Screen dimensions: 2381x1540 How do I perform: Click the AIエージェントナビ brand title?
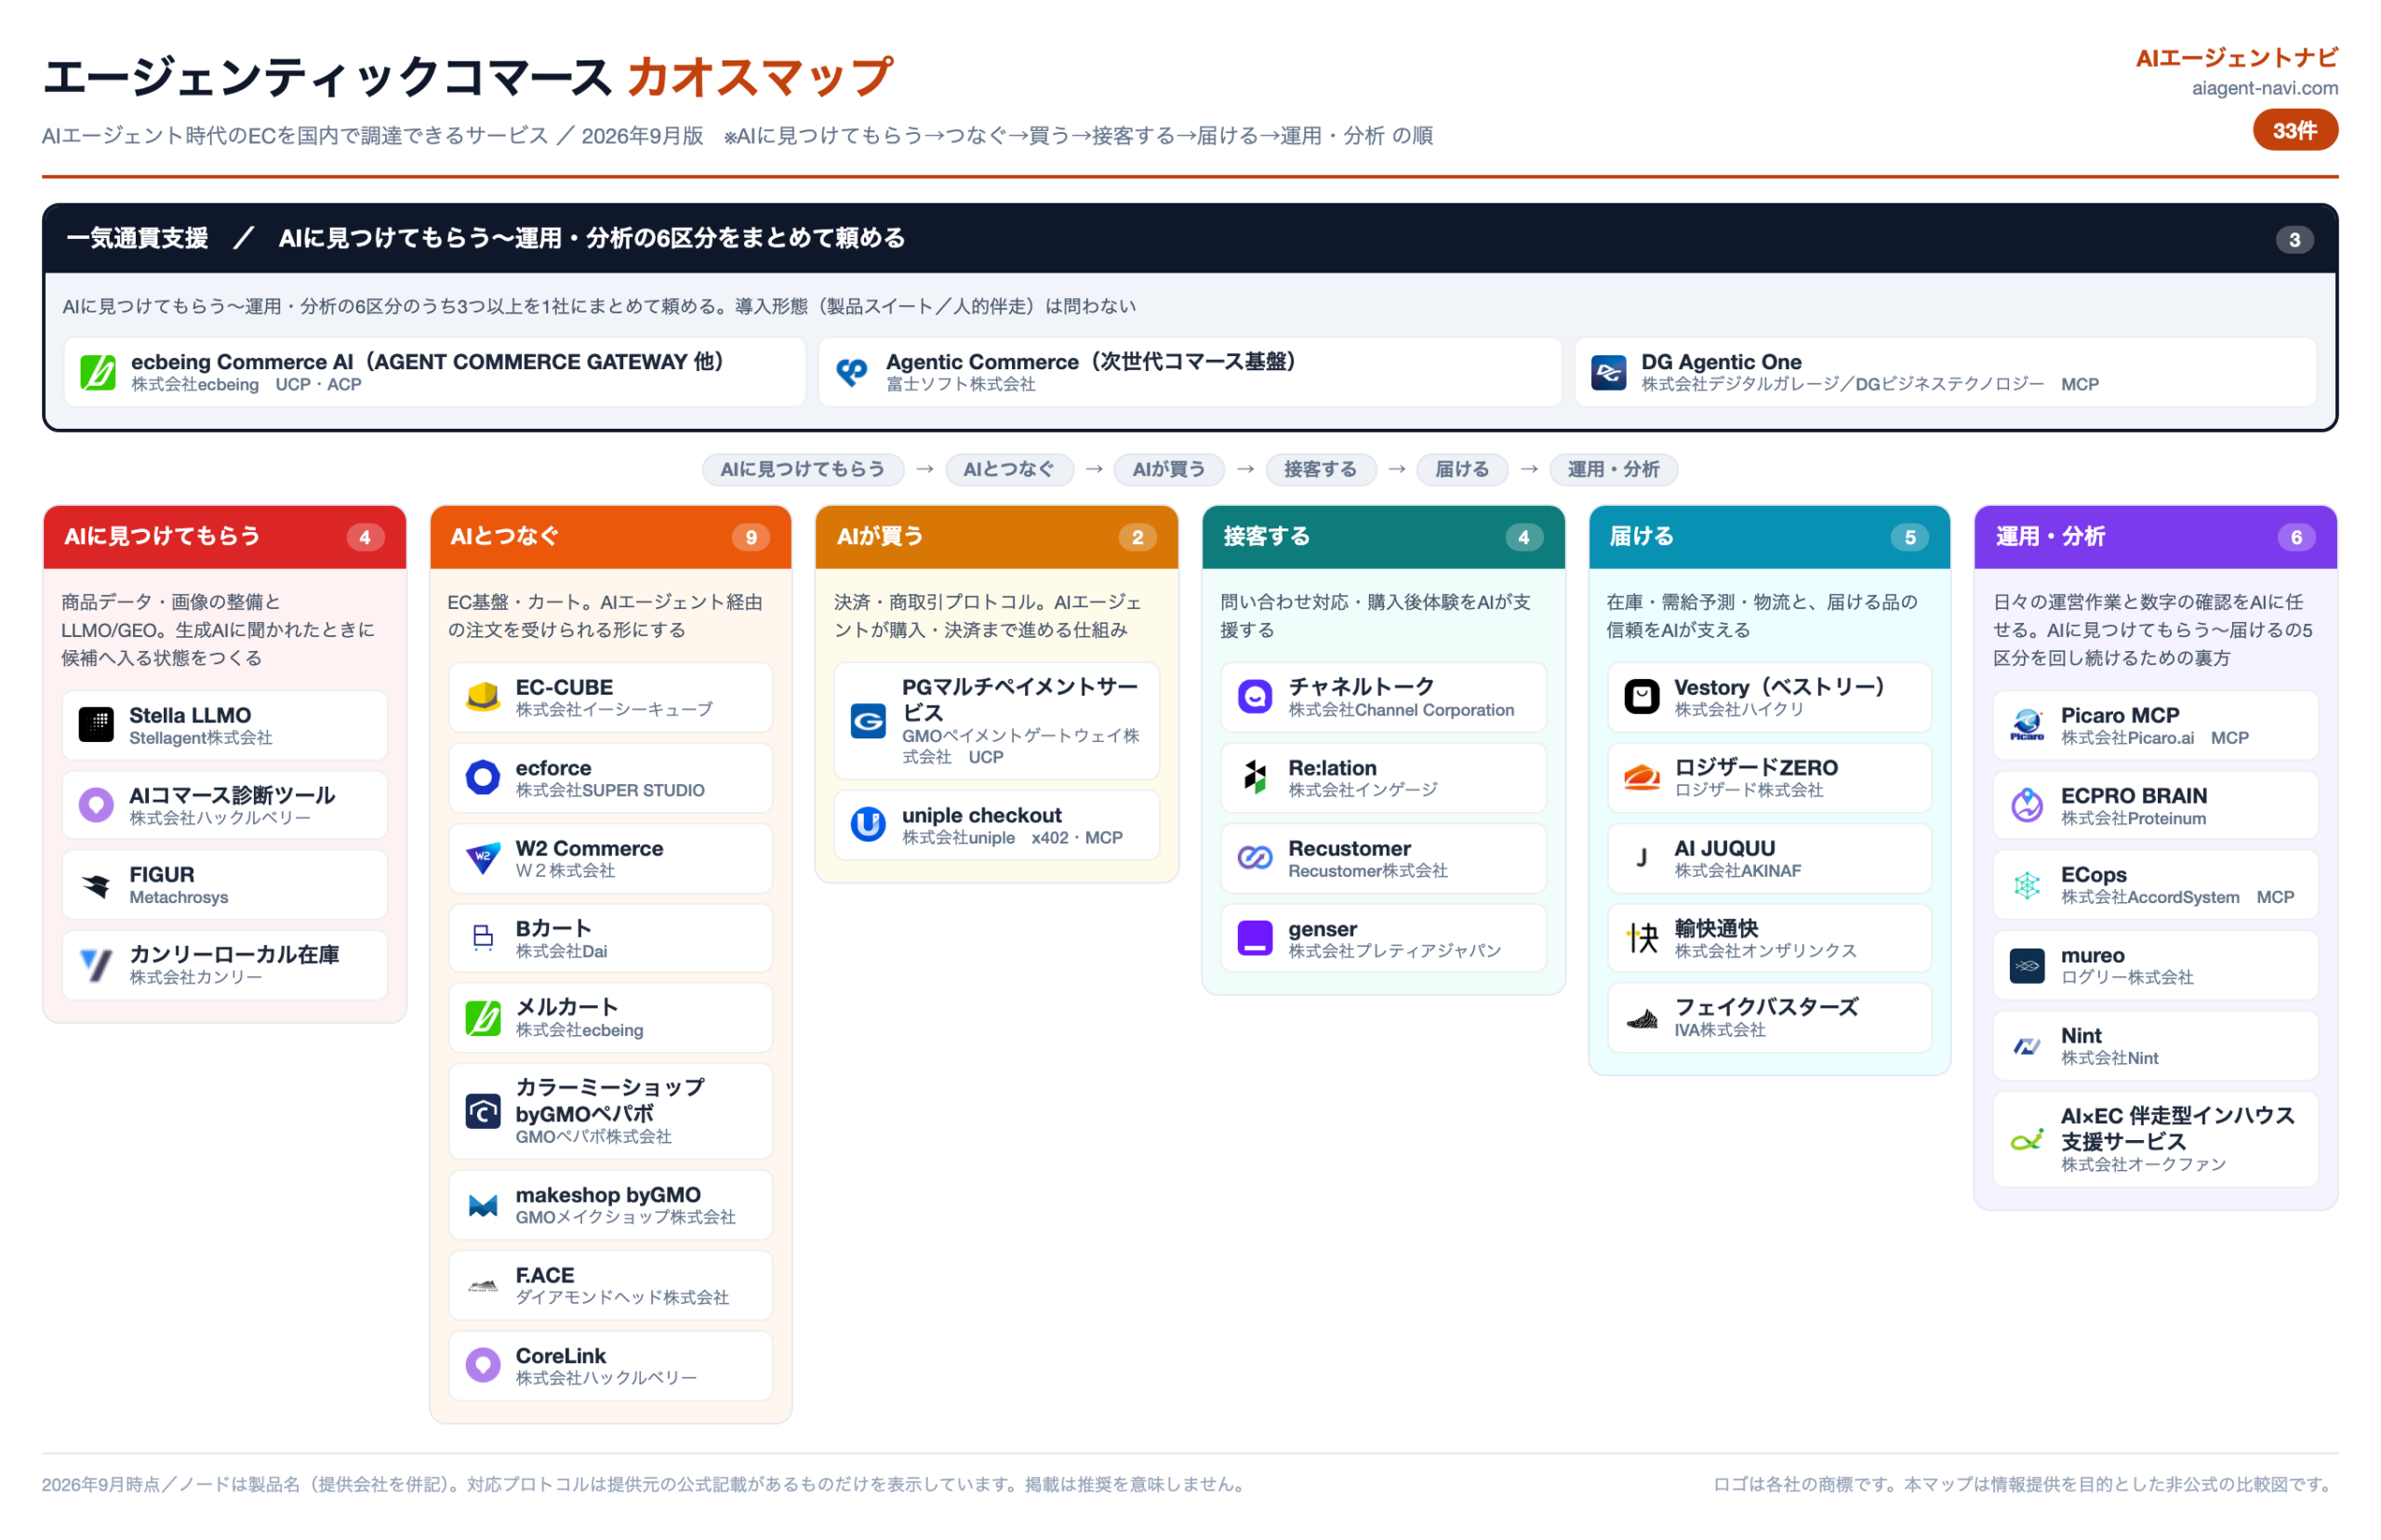click(2236, 58)
